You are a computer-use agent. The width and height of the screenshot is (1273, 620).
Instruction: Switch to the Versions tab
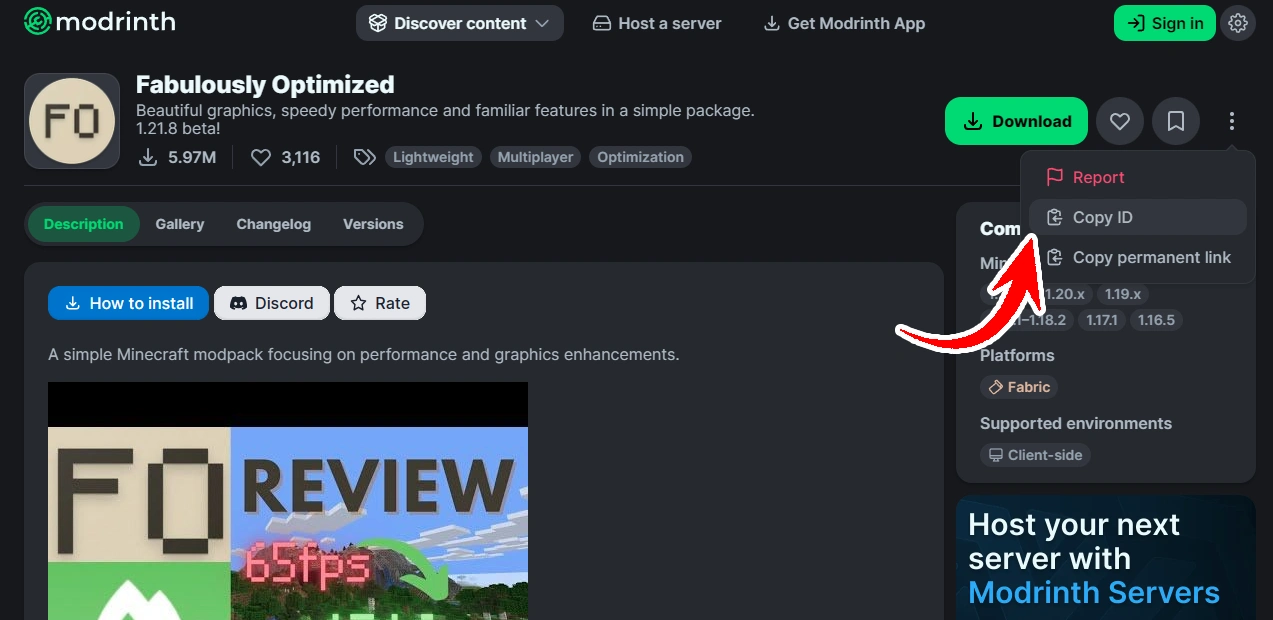(373, 224)
